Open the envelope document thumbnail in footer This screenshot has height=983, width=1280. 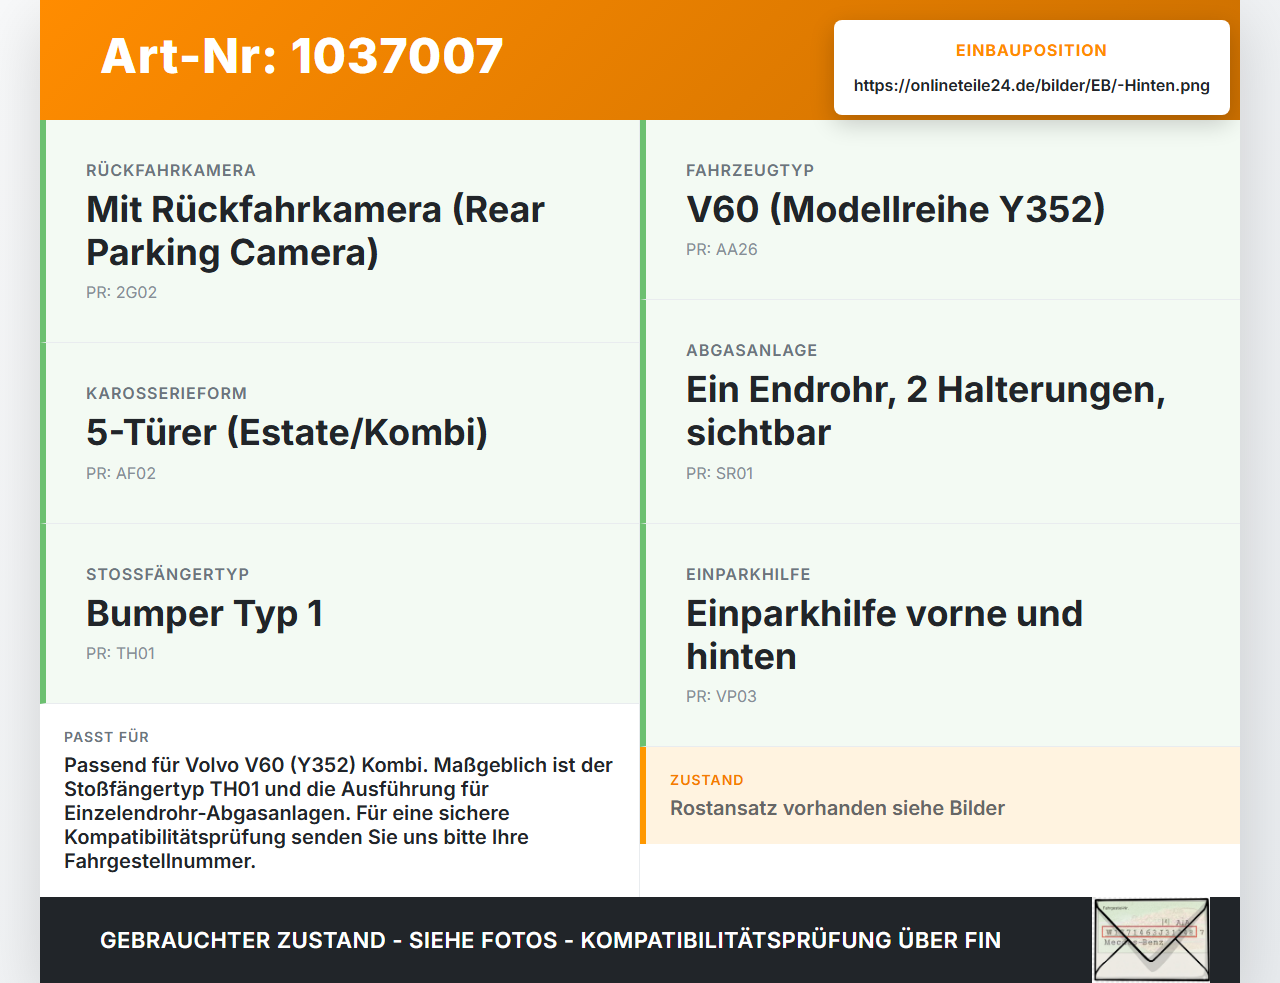pyautogui.click(x=1151, y=940)
